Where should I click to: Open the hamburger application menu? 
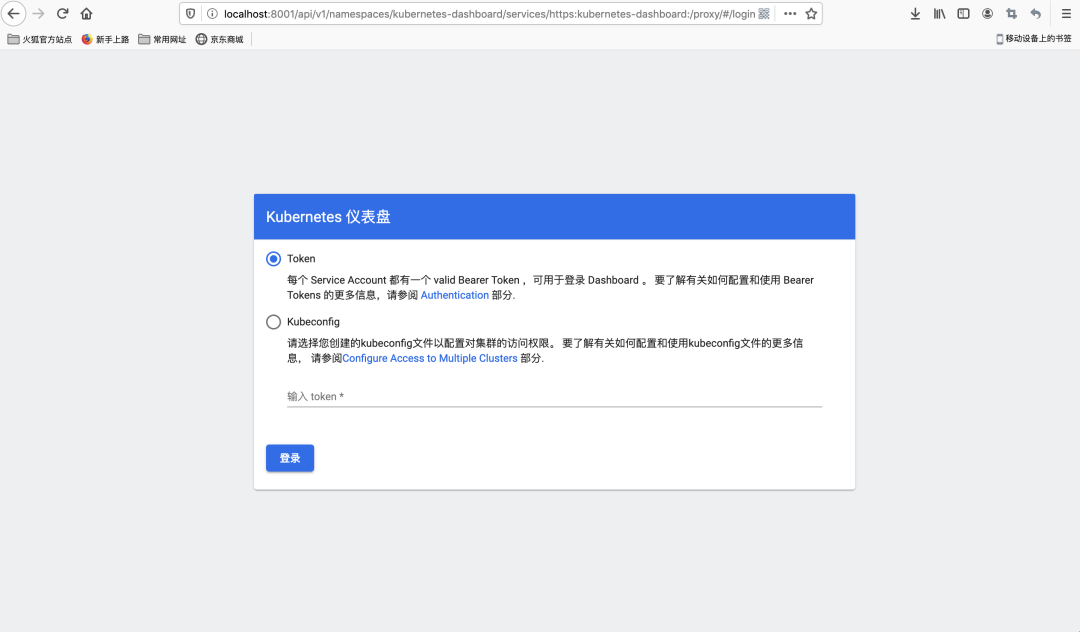coord(1066,14)
